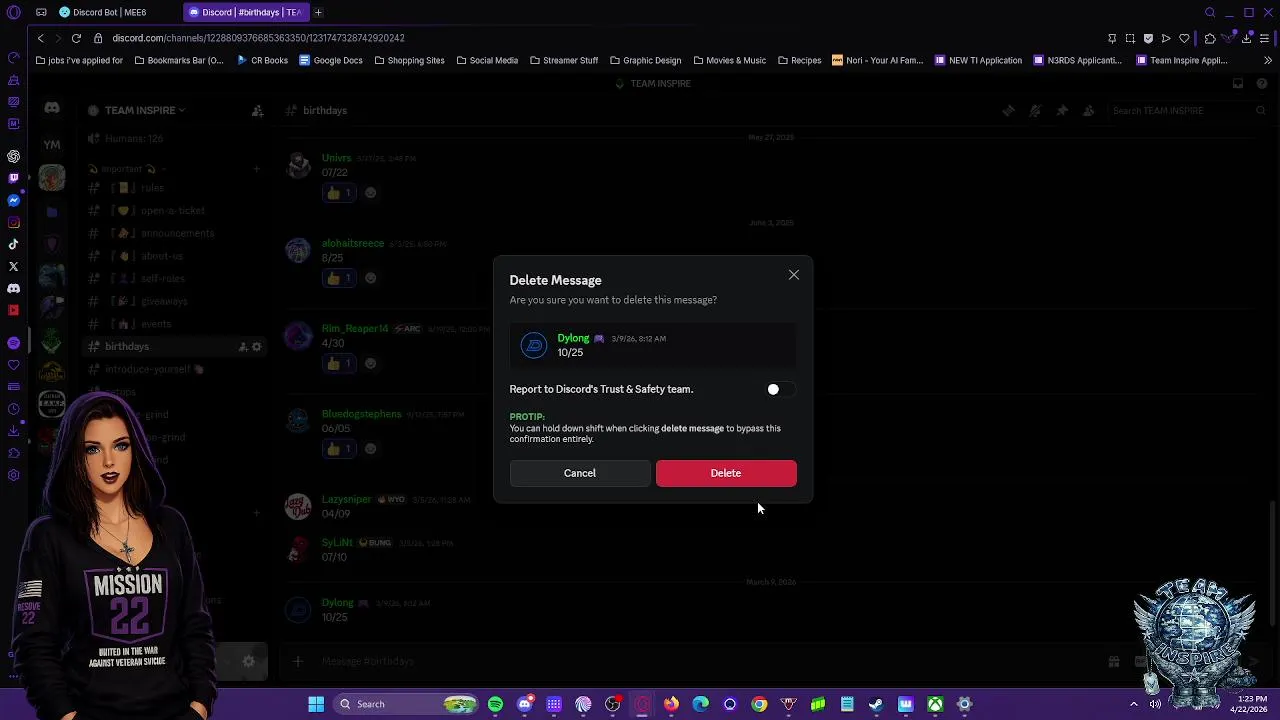1280x720 pixels.
Task: Go back with the browser back arrow
Action: tap(40, 38)
